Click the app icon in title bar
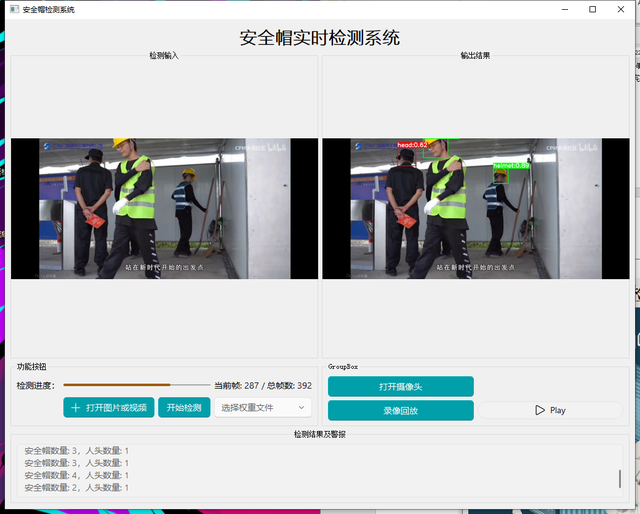 [12, 9]
